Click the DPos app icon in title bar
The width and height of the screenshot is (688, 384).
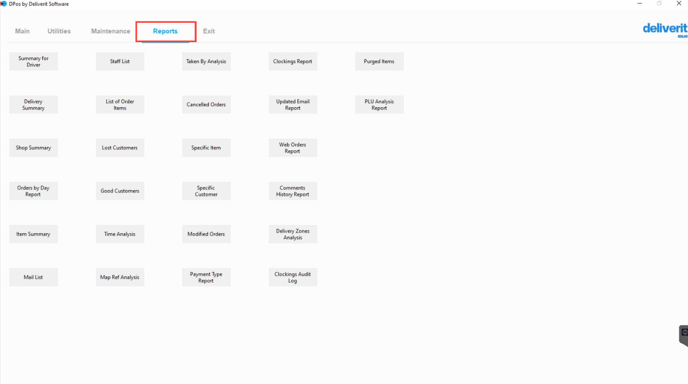click(4, 4)
